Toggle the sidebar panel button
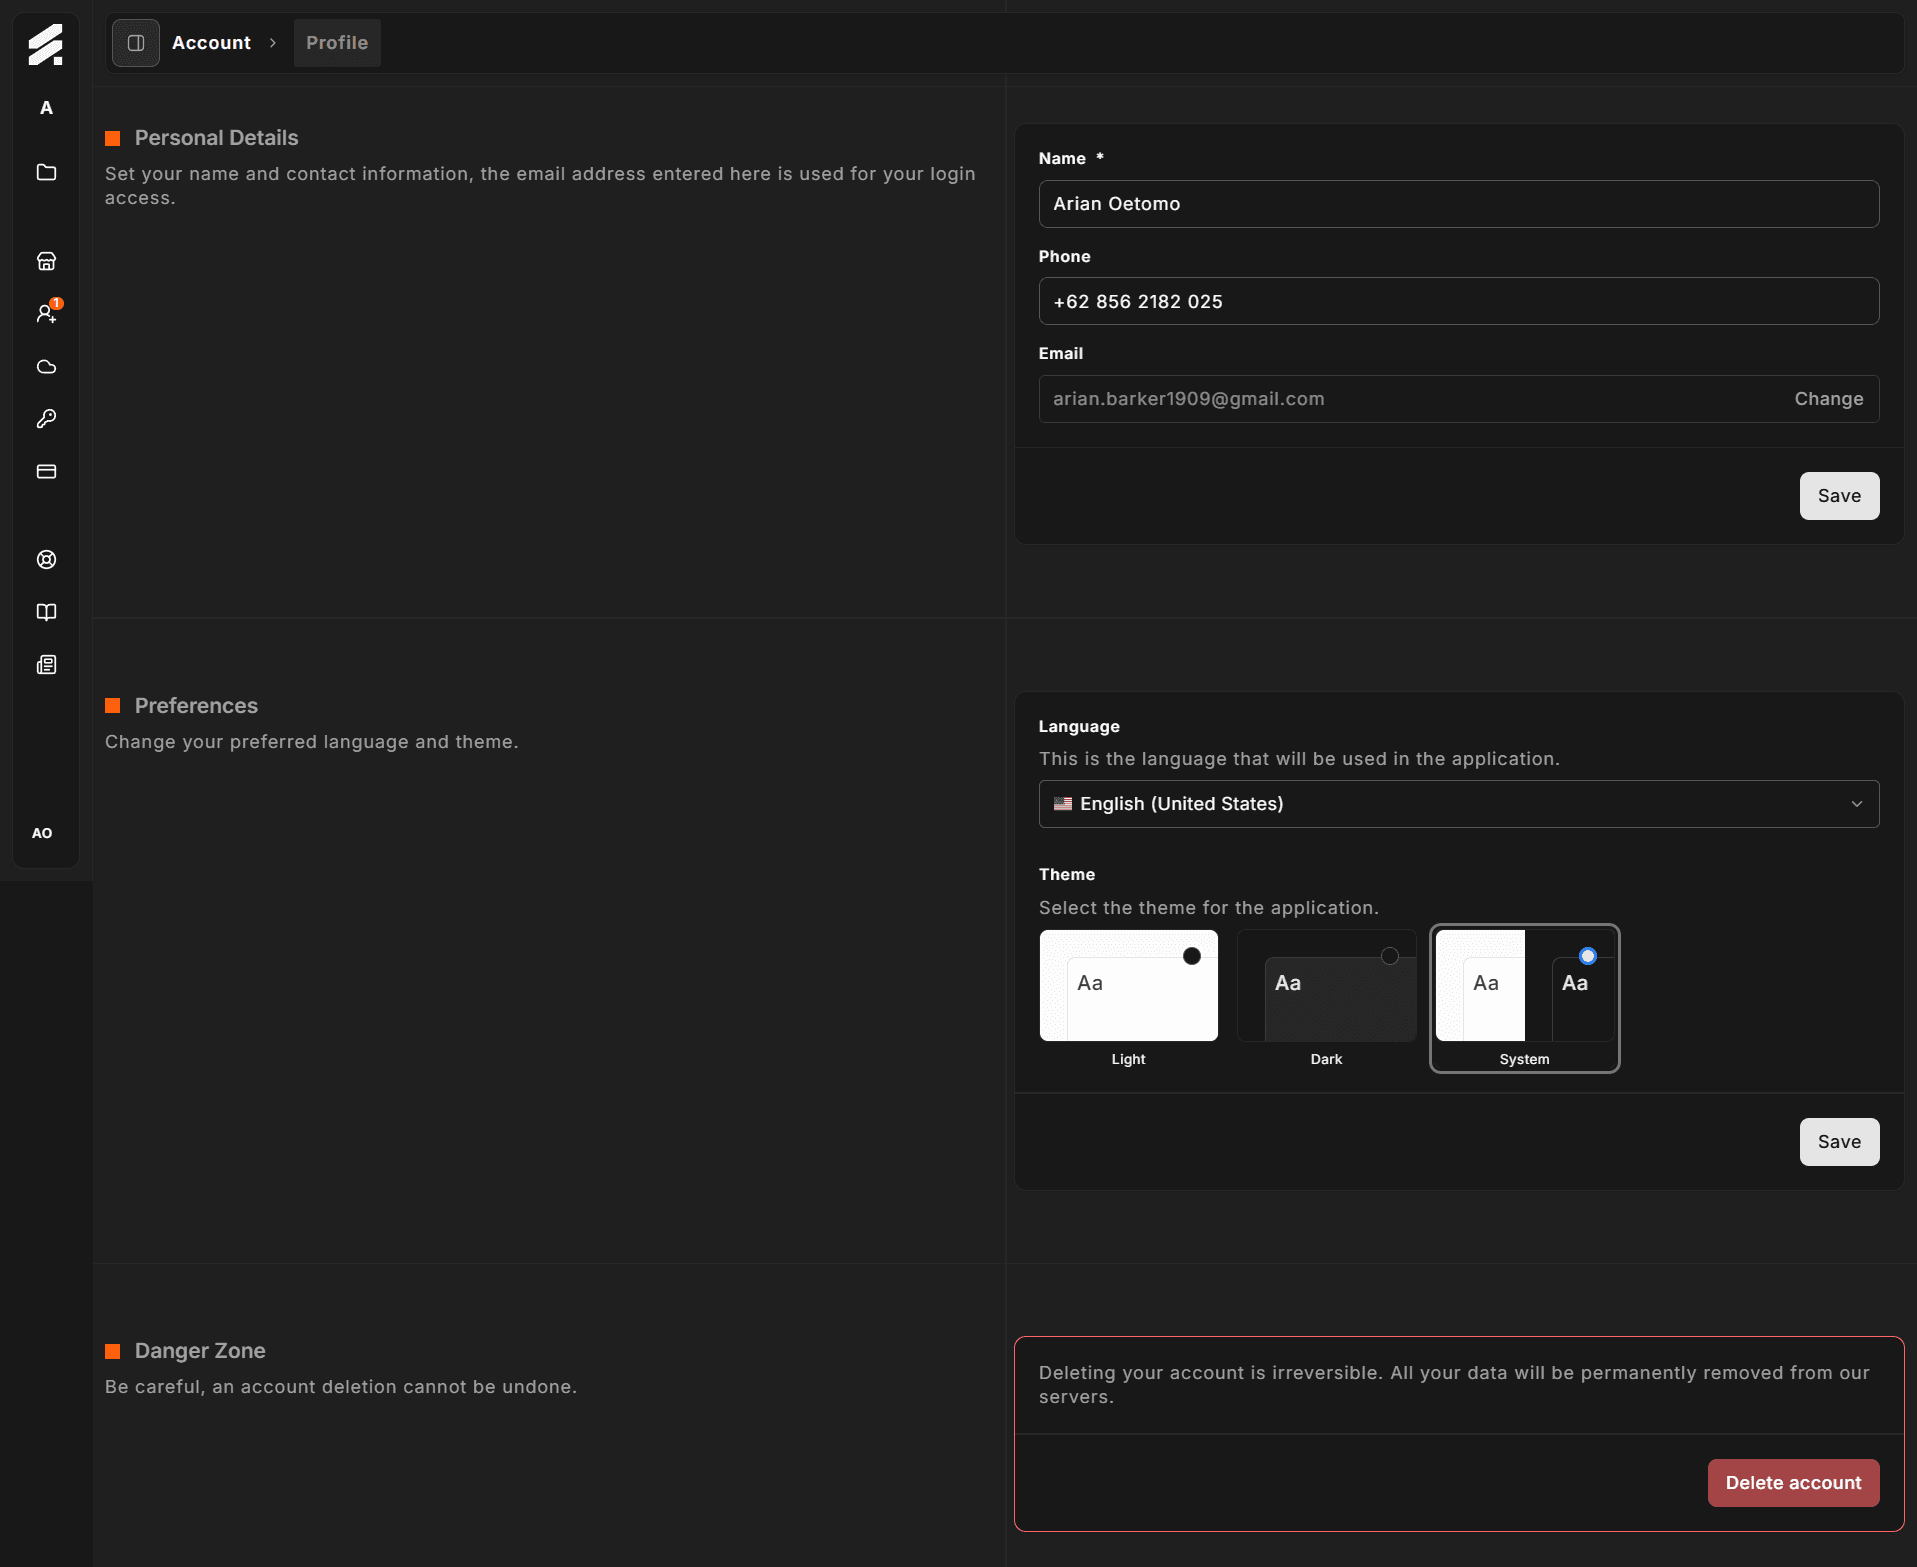Viewport: 1917px width, 1567px height. [136, 43]
